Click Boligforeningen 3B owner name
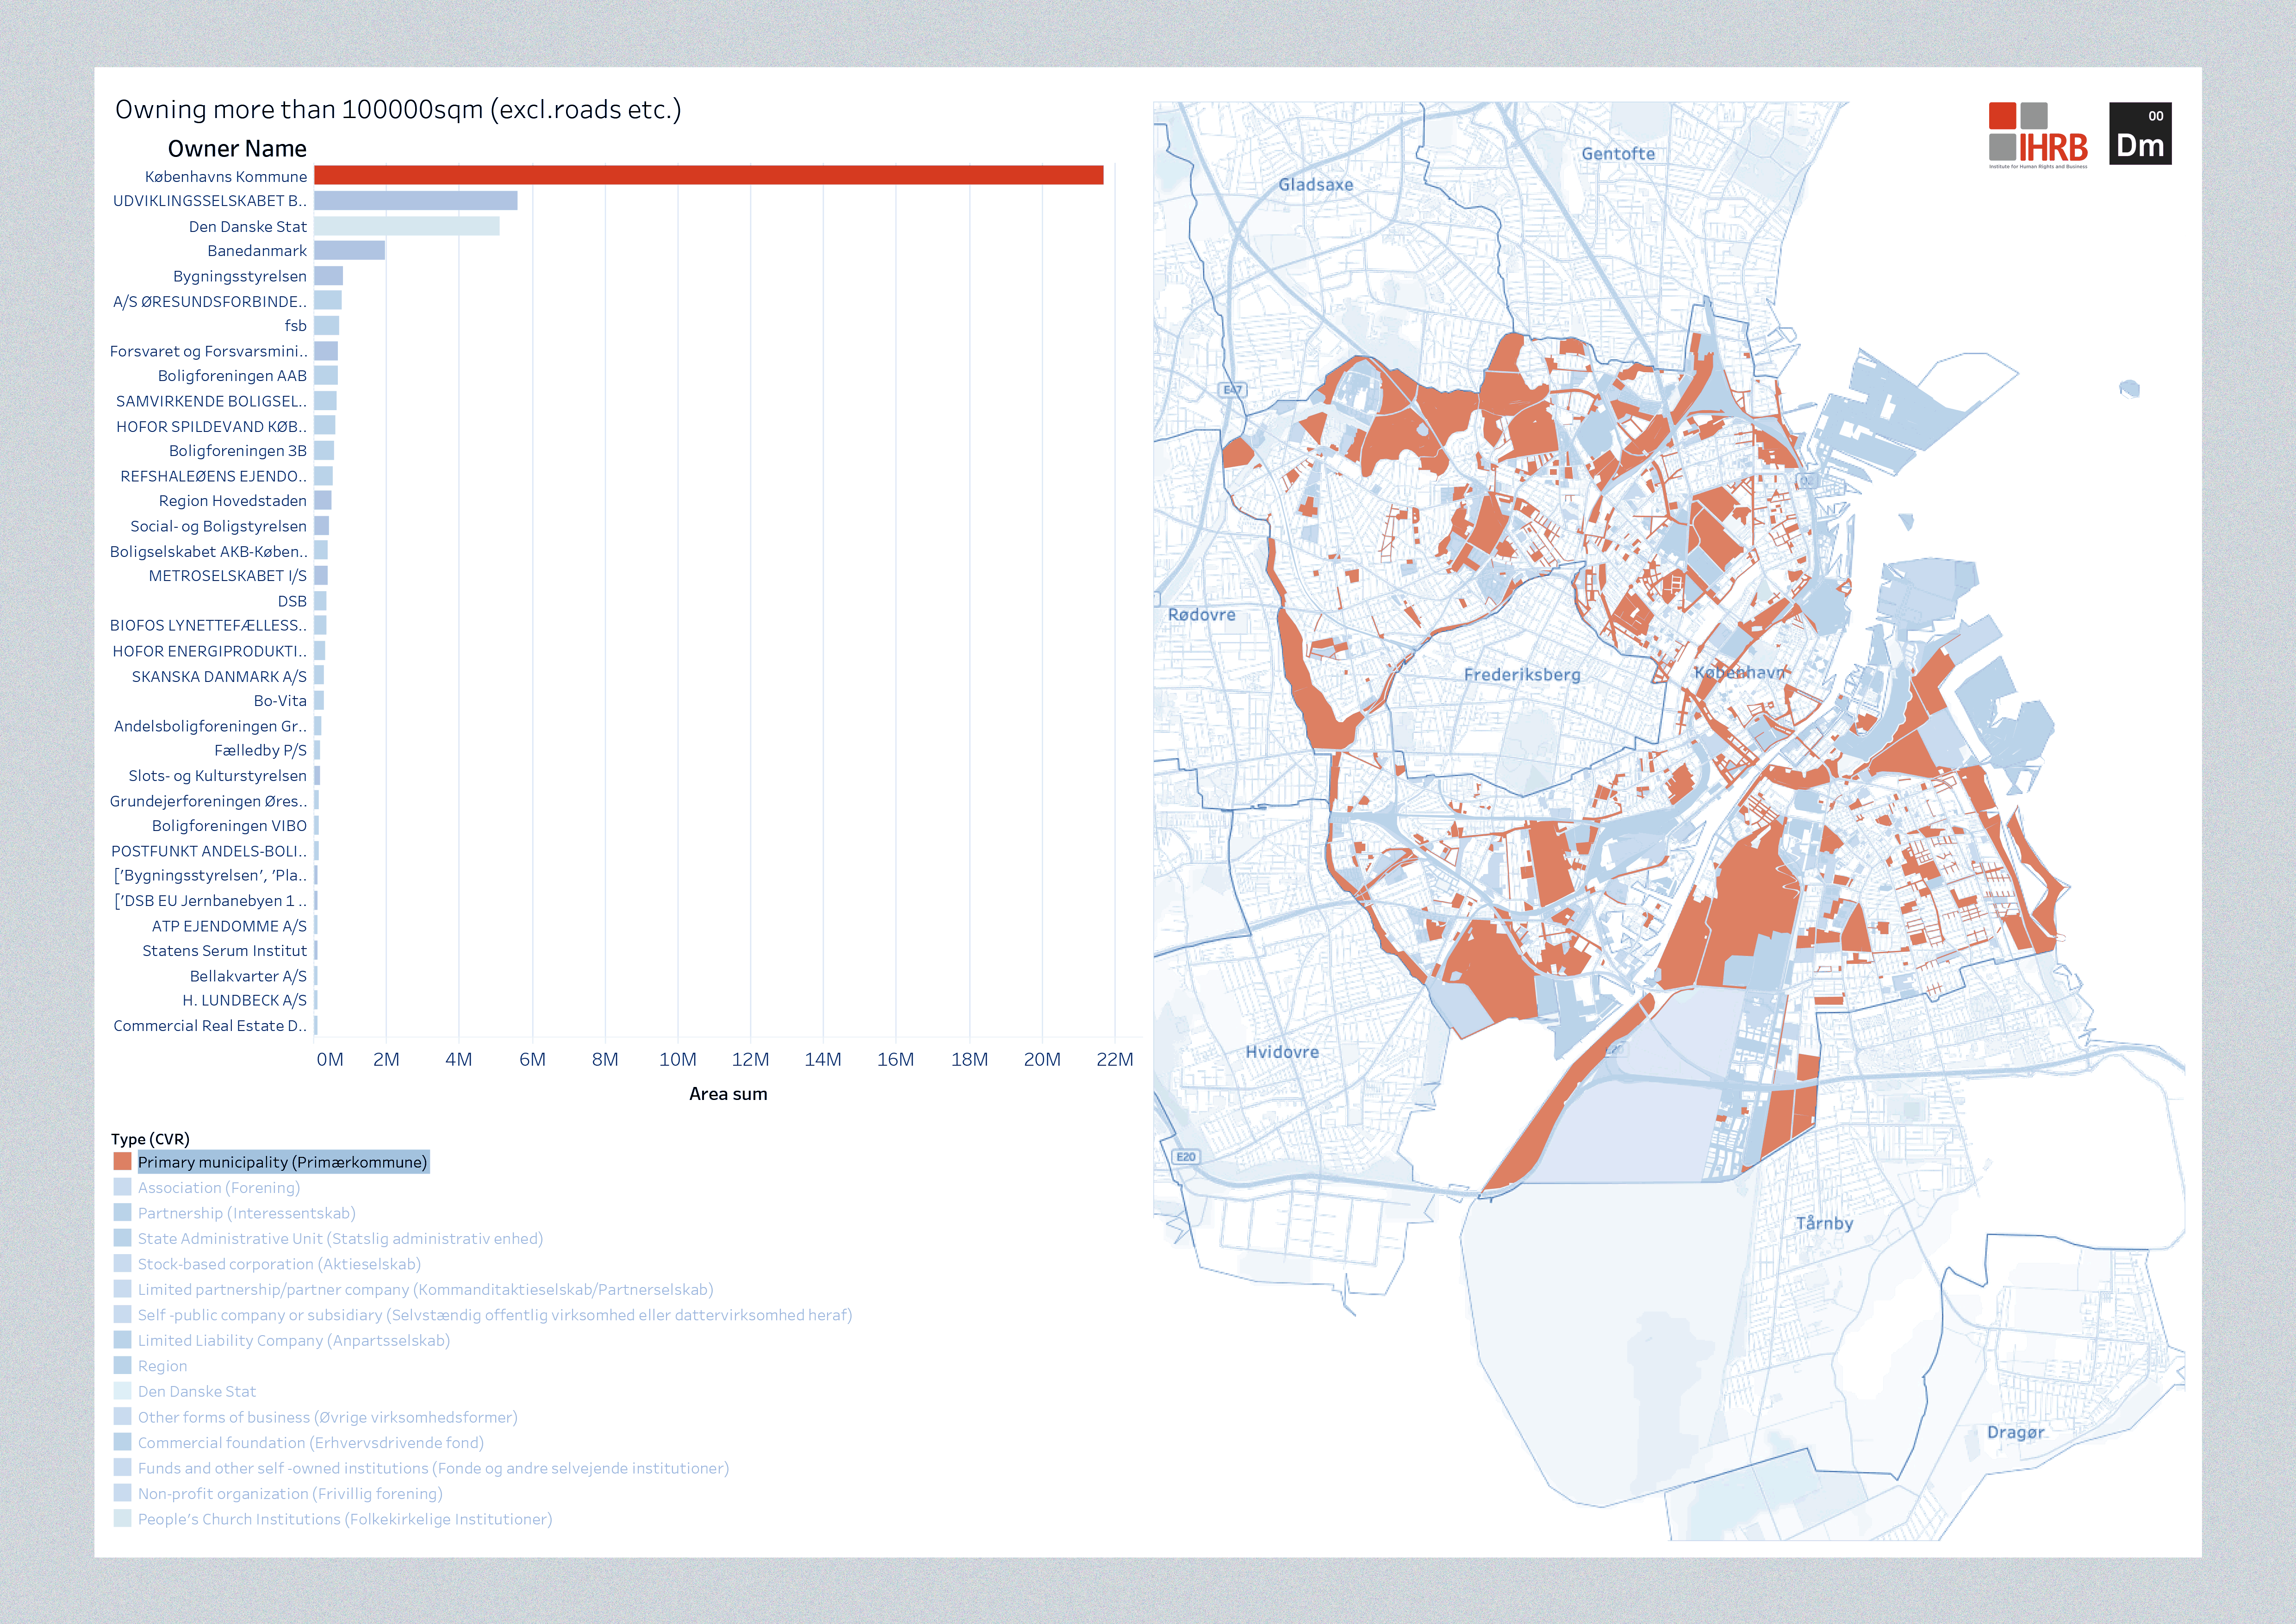The height and width of the screenshot is (1624, 2296). (x=238, y=451)
